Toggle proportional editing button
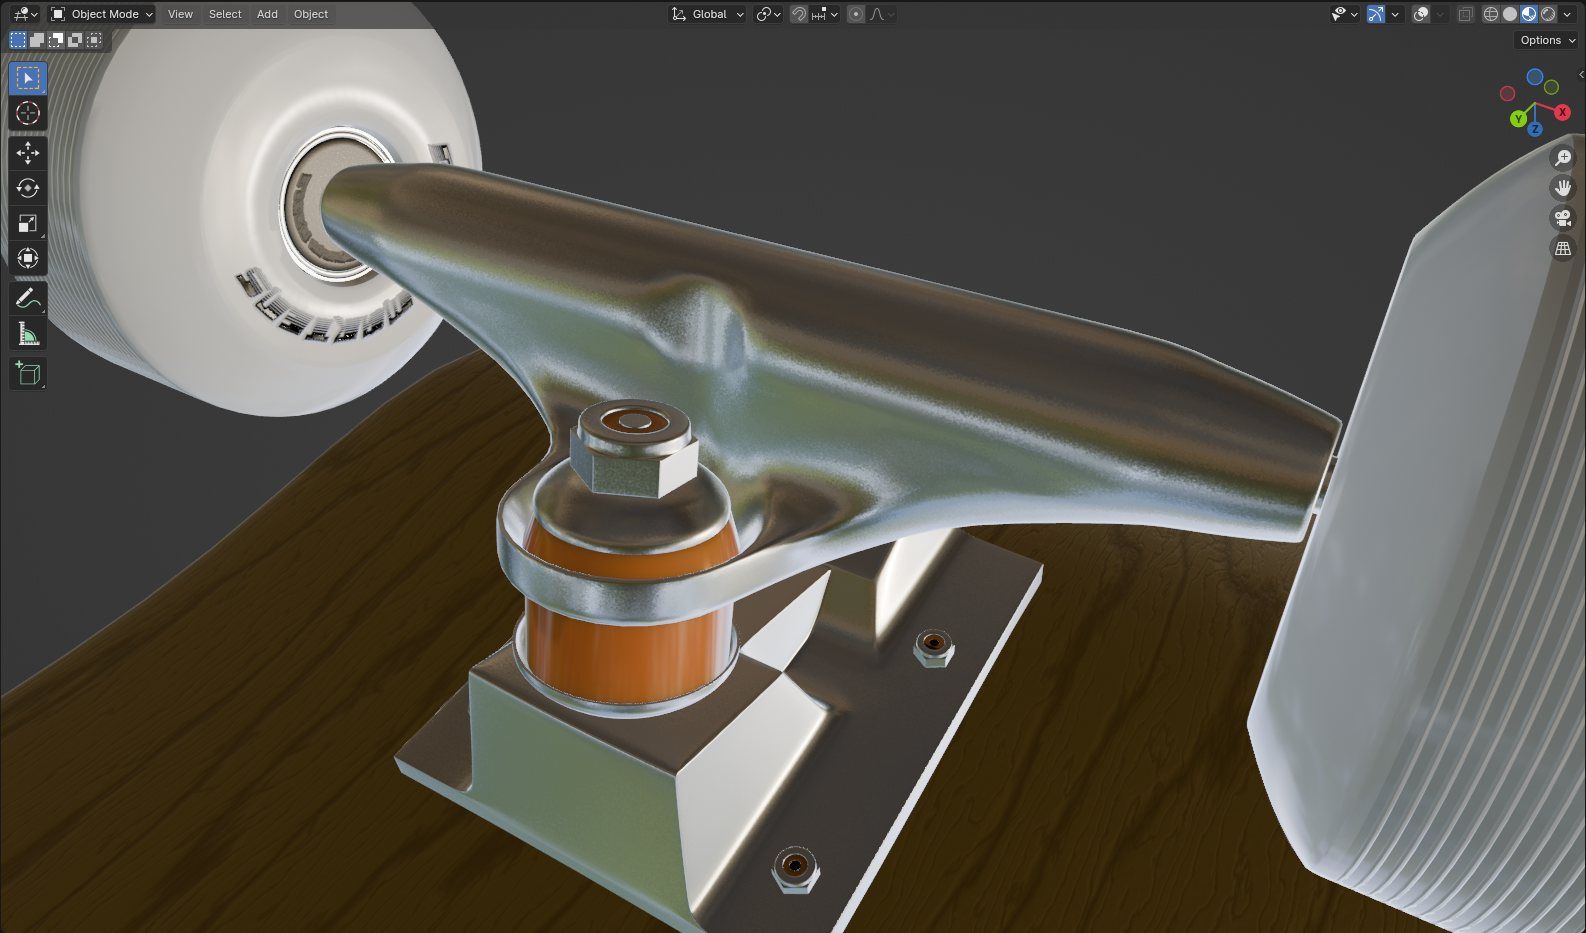 tap(856, 14)
